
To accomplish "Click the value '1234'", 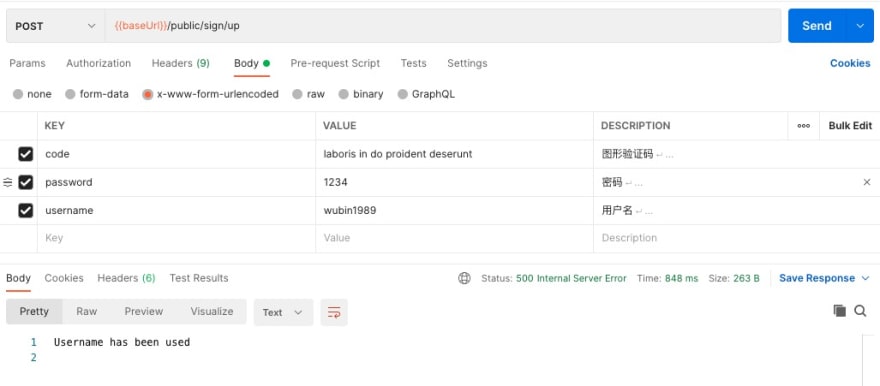I will 336,182.
